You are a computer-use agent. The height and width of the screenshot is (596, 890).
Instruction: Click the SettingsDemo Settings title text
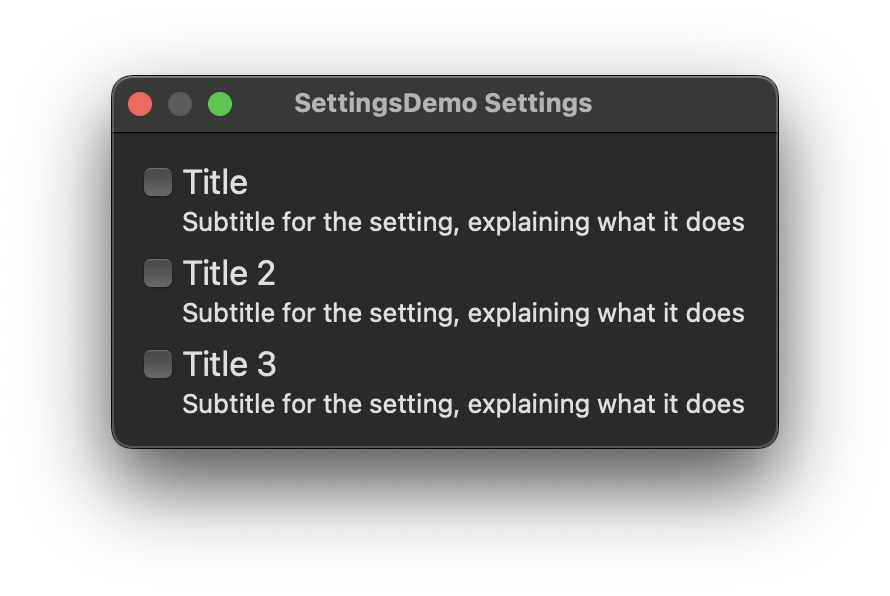(443, 103)
